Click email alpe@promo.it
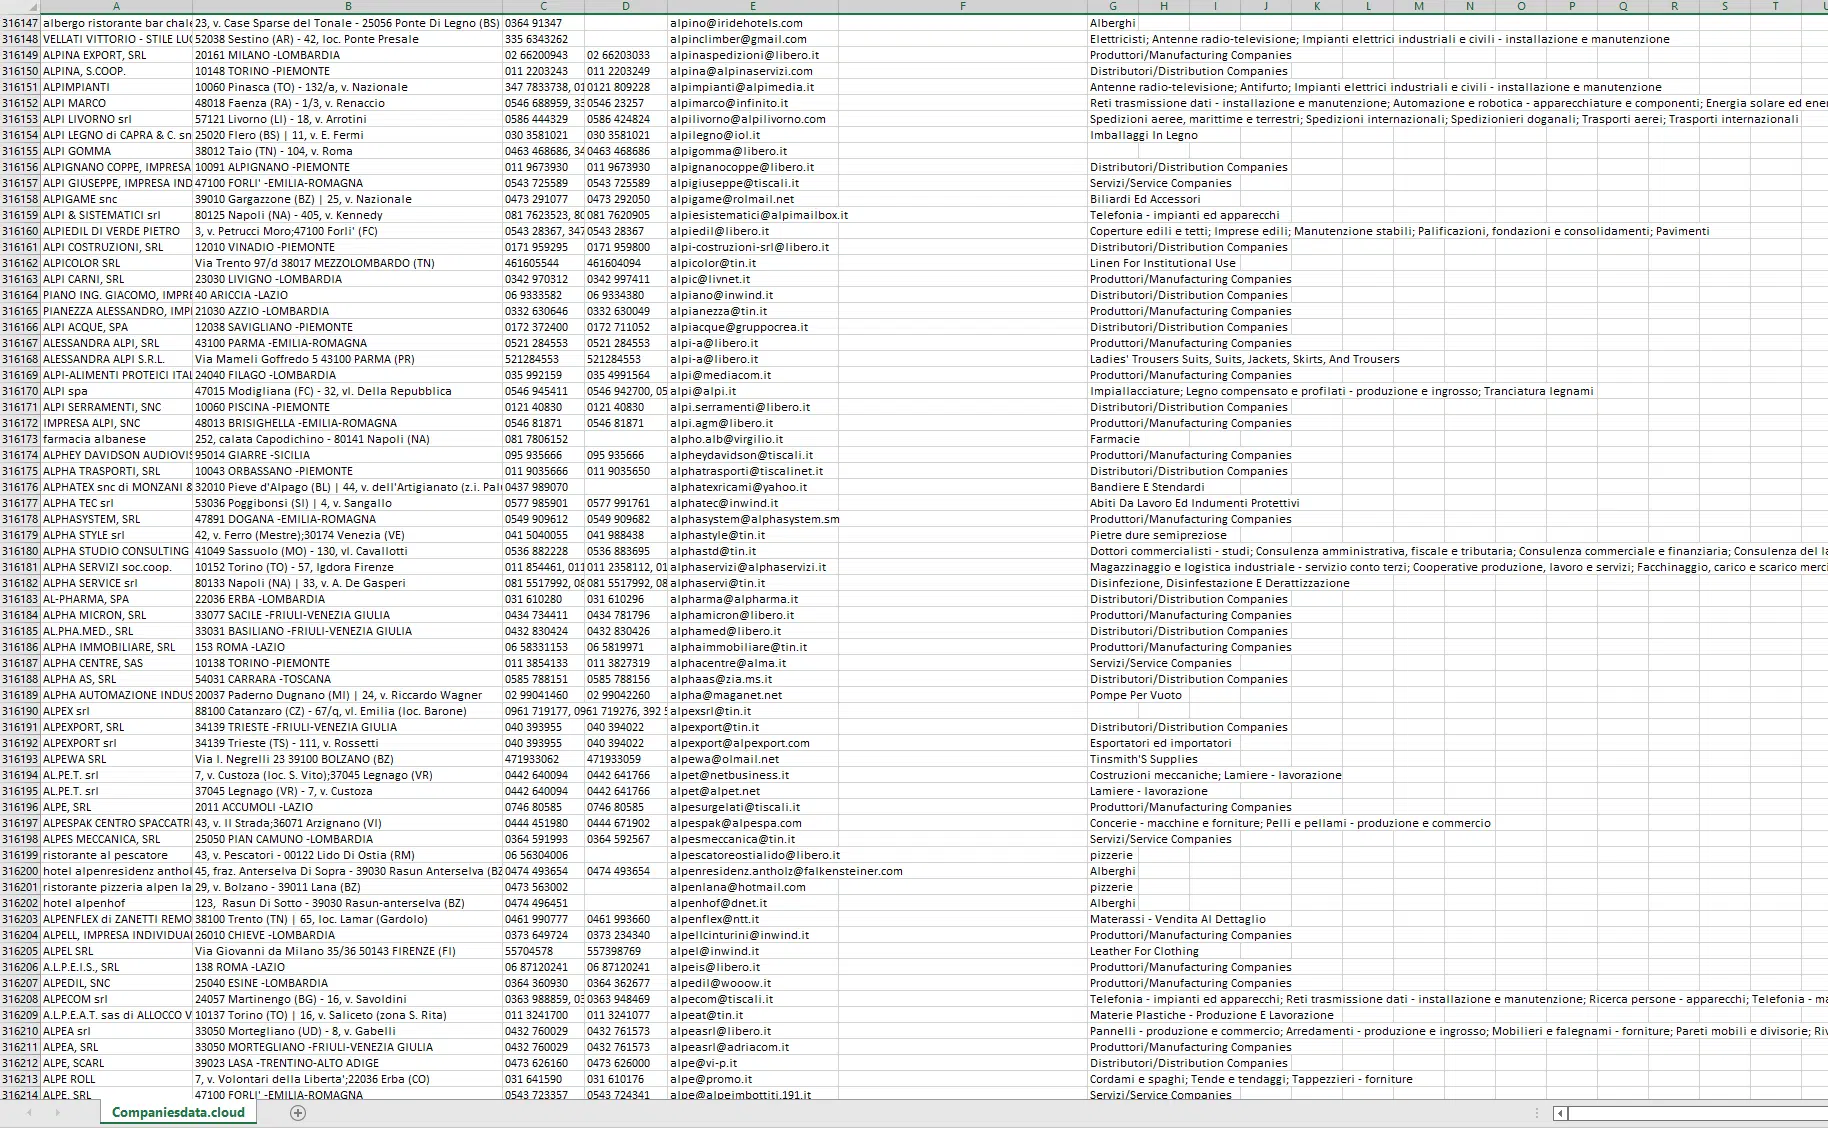Viewport: 1828px width, 1128px height. (x=752, y=1079)
